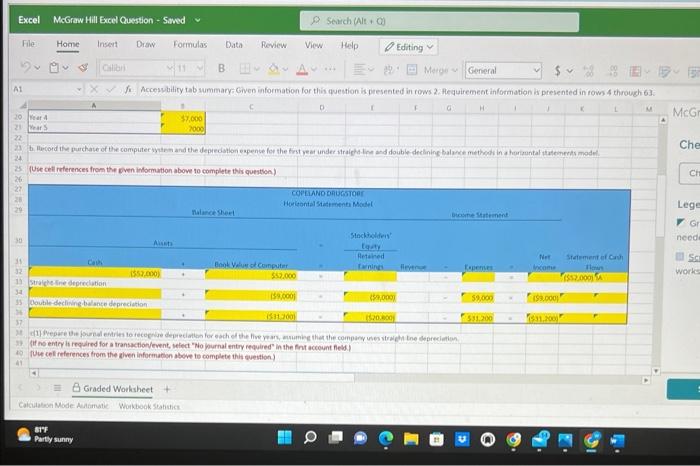Image resolution: width=700 pixels, height=466 pixels.
Task: Open the Formulas tab
Action: point(190,44)
